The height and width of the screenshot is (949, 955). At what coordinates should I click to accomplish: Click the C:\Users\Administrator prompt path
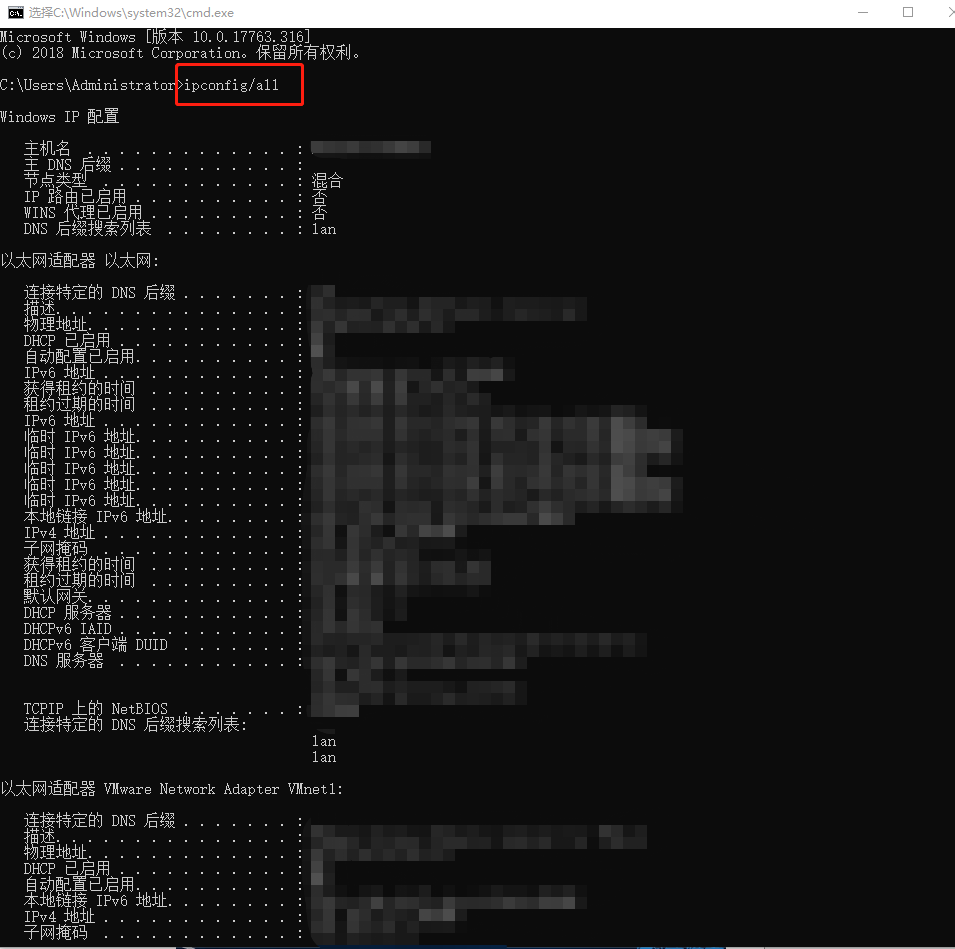[88, 85]
